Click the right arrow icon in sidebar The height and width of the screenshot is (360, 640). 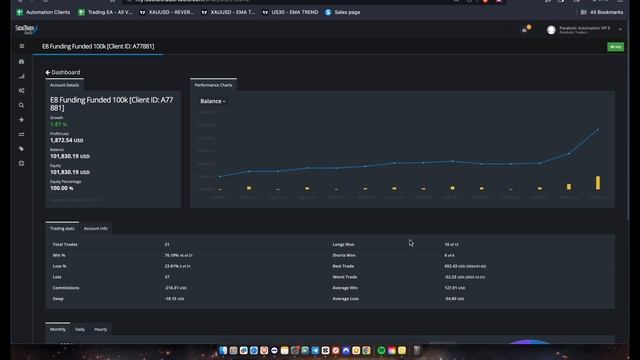coord(22,120)
